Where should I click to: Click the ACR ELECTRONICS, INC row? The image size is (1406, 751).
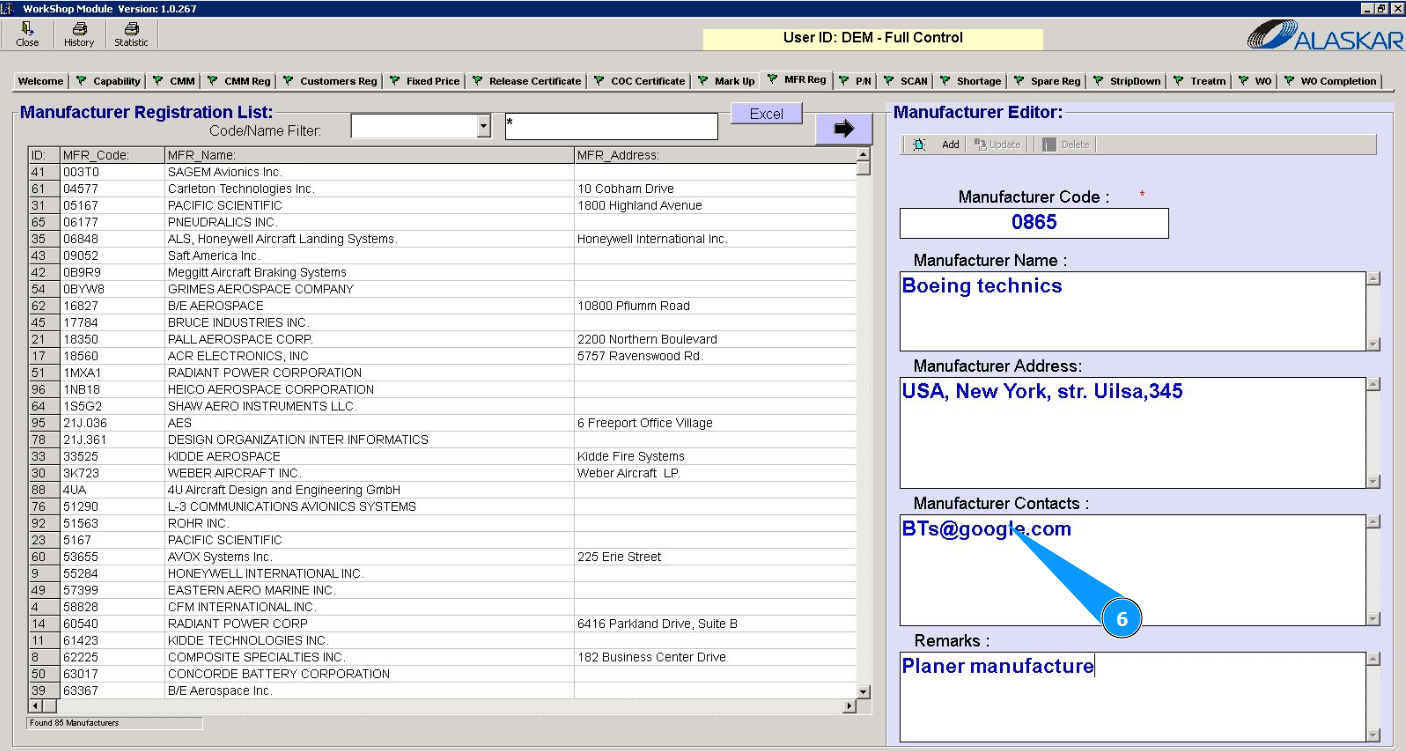442,356
